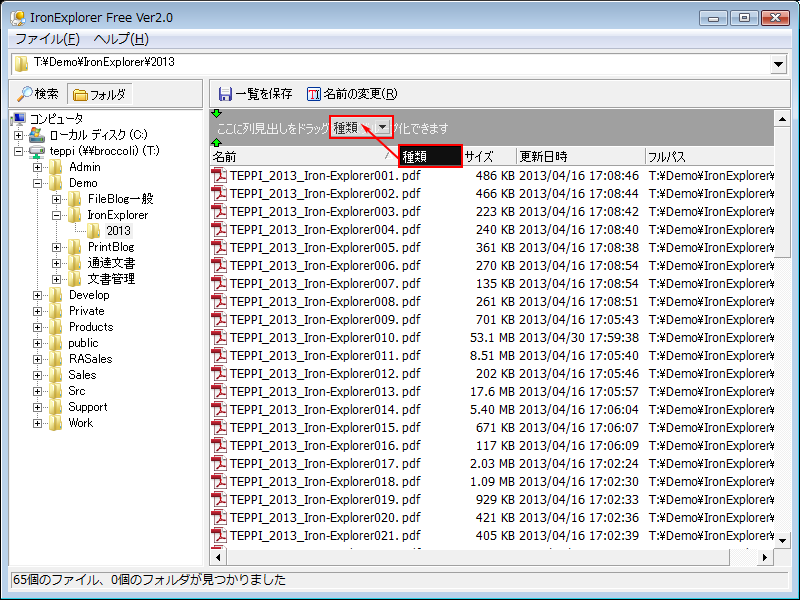Select the 文書管理 folder in the tree
The image size is (800, 600).
pos(111,279)
